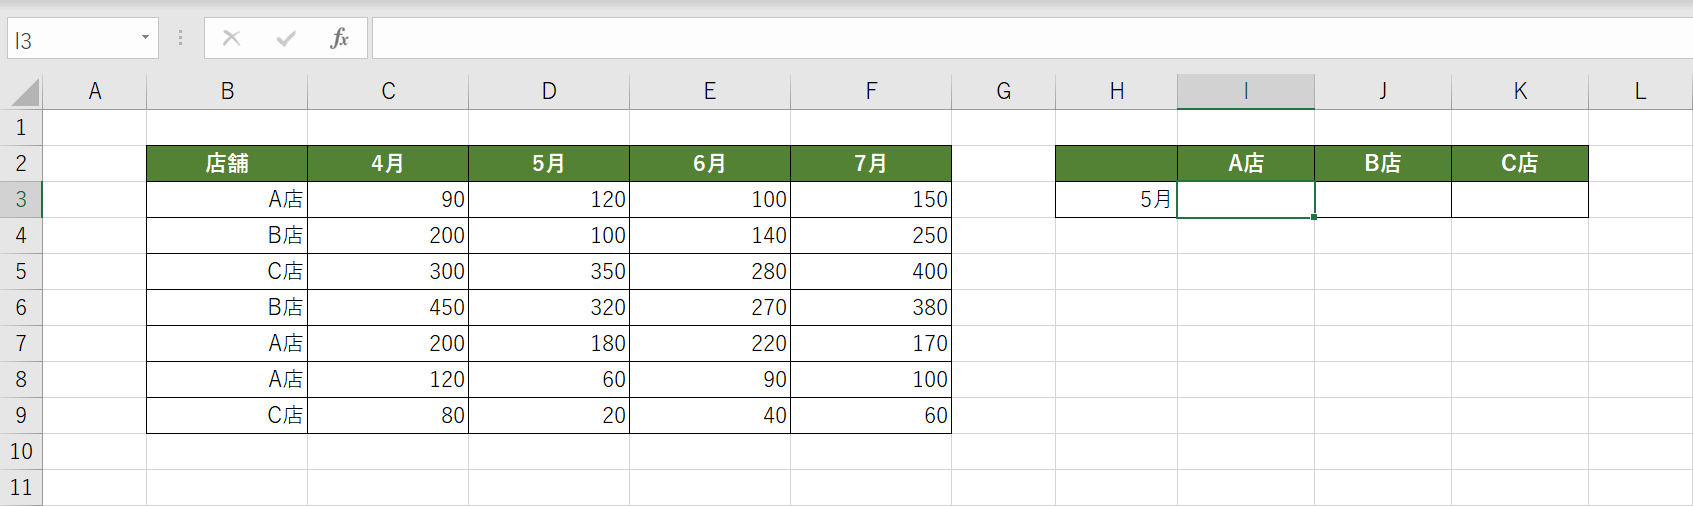
Task: Click the 5月 header cell in column D
Action: 549,164
